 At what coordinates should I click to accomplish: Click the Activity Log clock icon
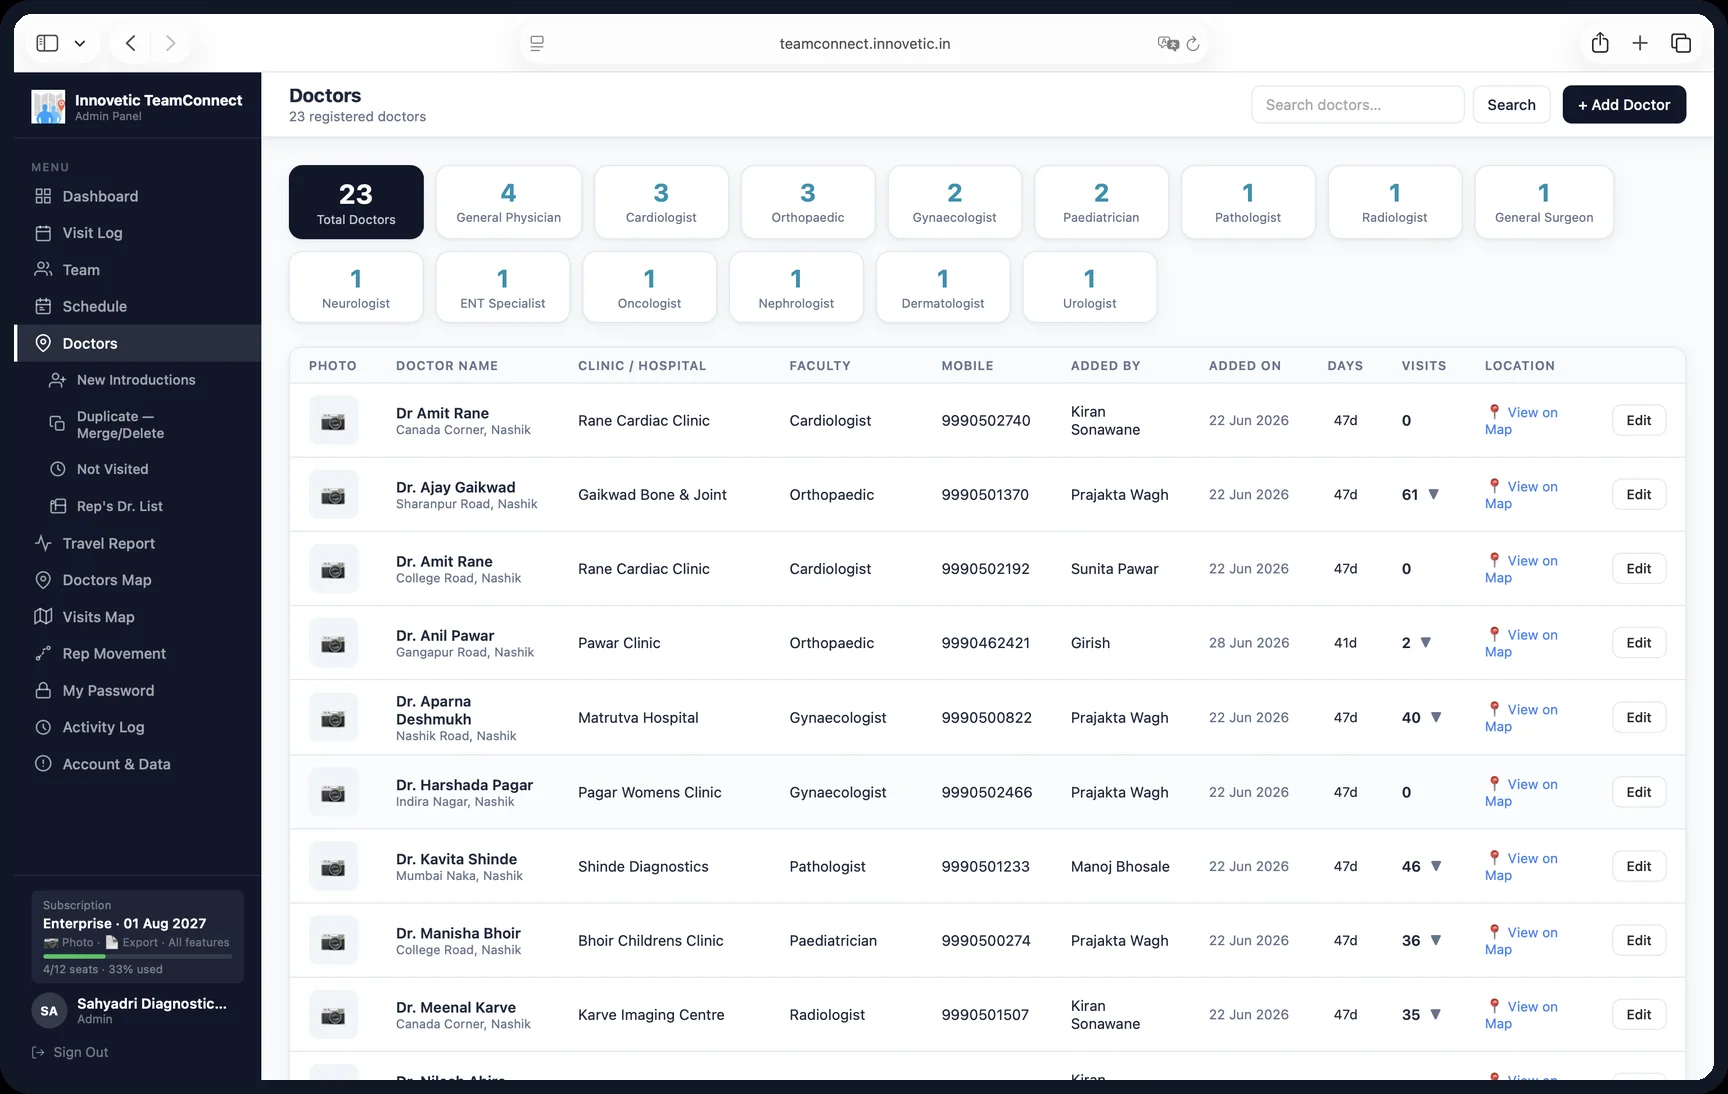click(43, 727)
